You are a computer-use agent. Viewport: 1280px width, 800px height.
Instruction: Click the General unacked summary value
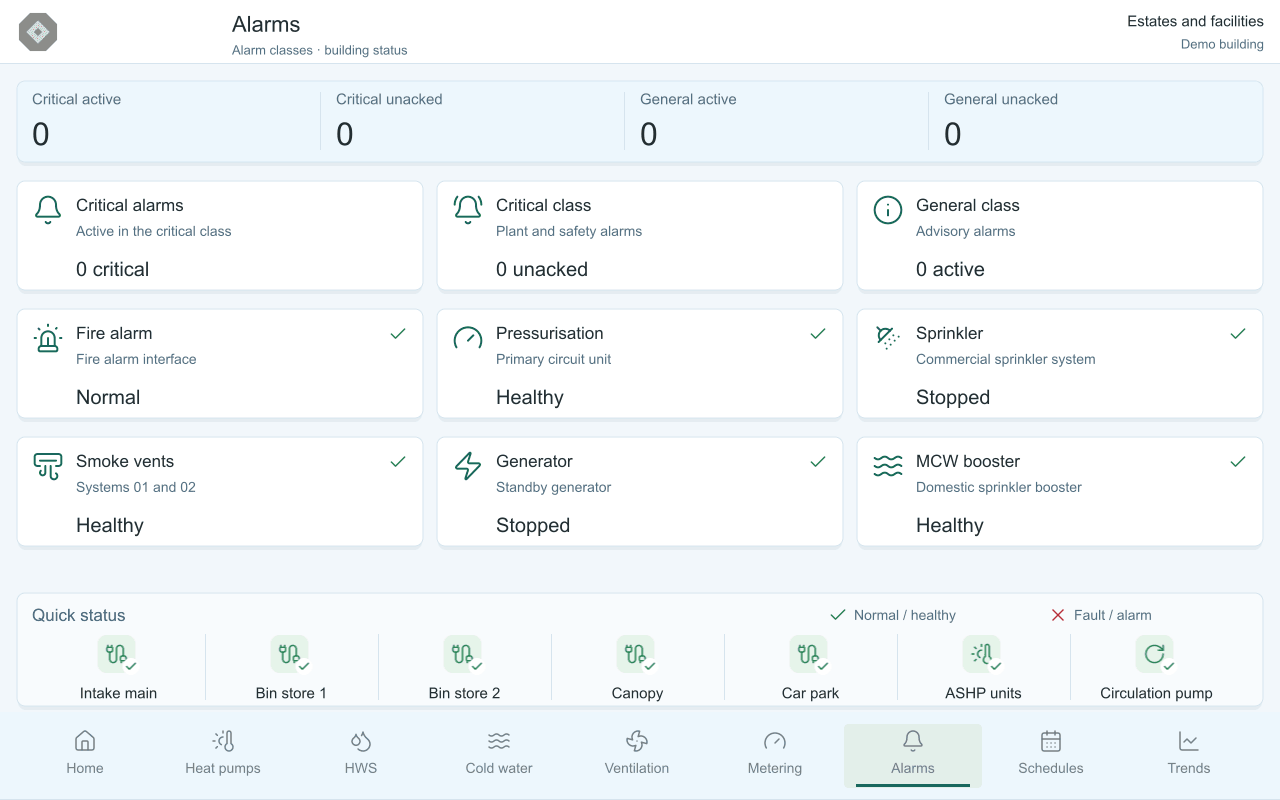(x=953, y=134)
